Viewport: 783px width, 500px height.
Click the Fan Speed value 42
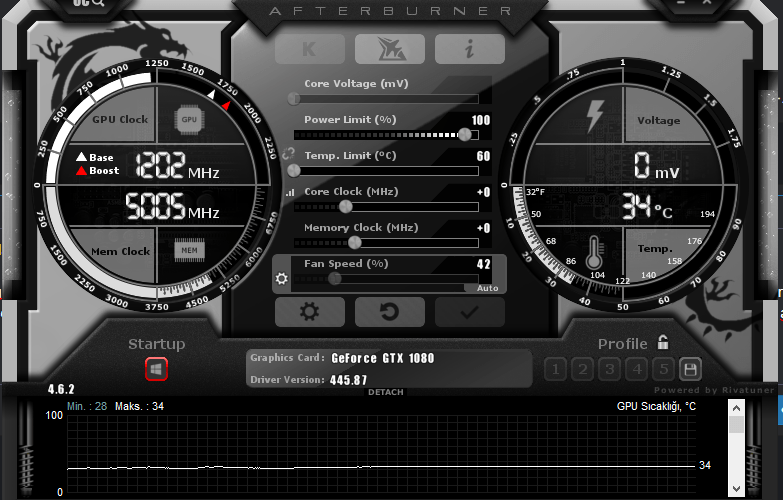click(483, 264)
